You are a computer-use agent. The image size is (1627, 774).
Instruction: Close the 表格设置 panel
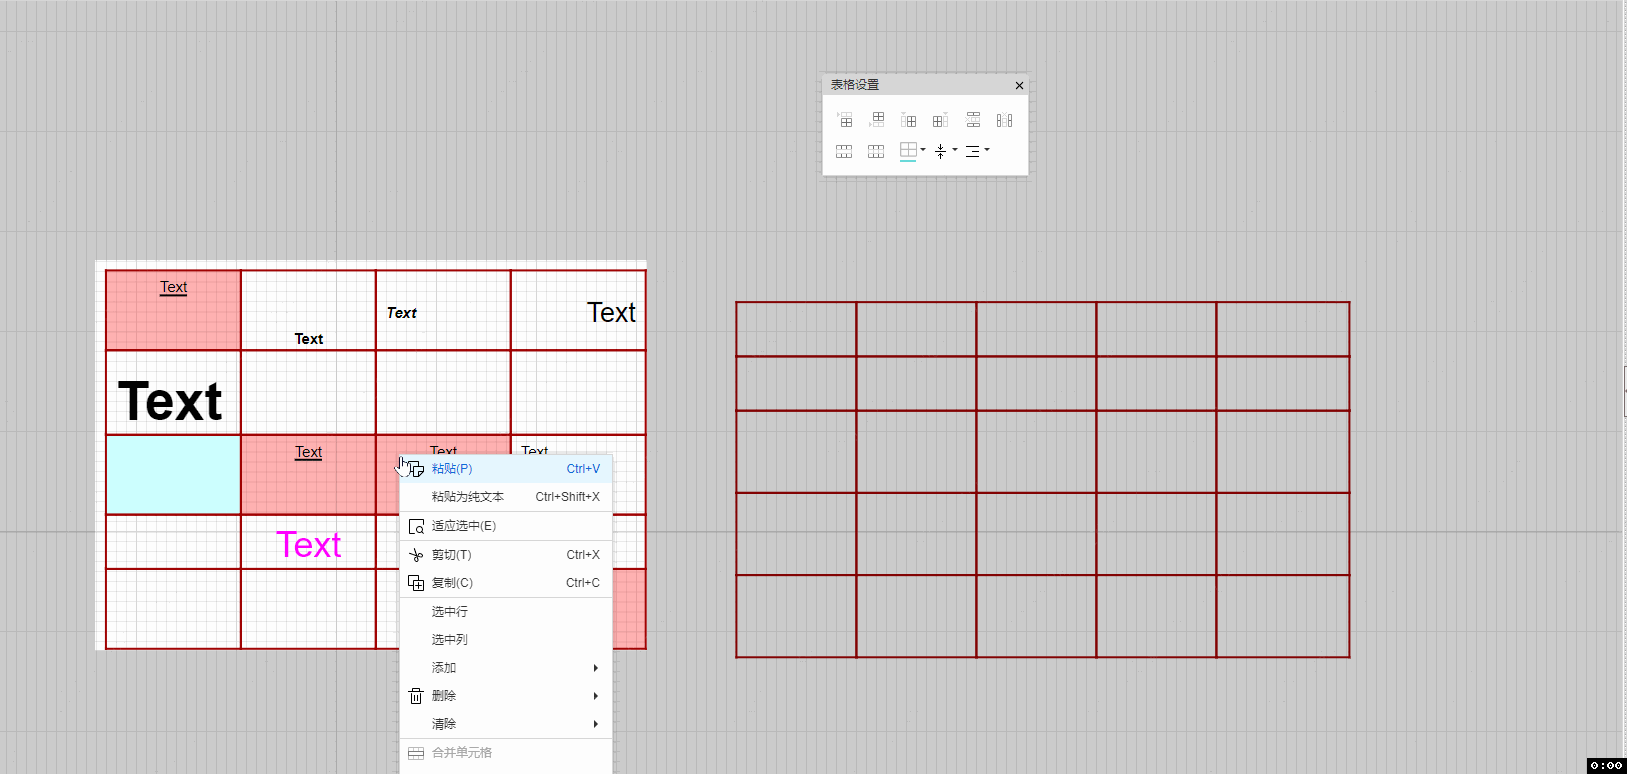pyautogui.click(x=1019, y=85)
